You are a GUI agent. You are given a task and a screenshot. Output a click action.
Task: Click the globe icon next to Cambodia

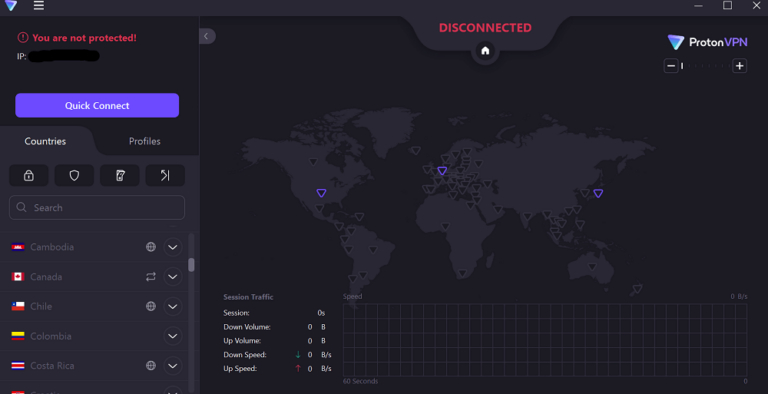(x=151, y=247)
